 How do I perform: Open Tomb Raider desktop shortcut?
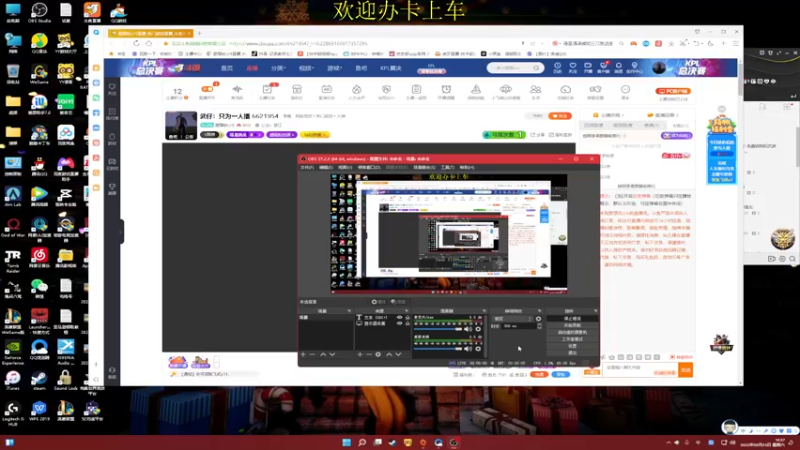click(13, 260)
